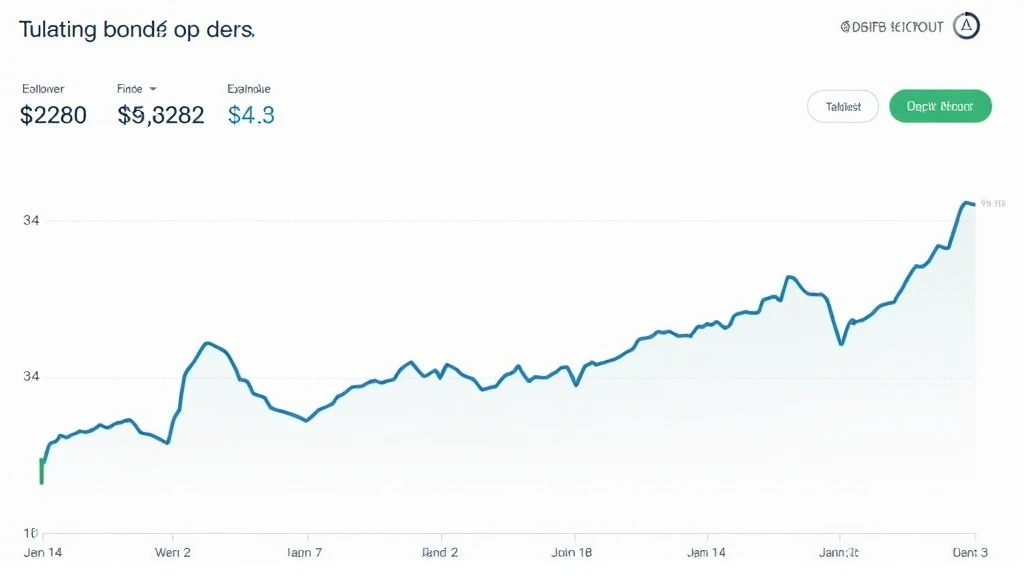Expand the "Finde" dropdown arrow
This screenshot has height=576, width=1024.
coord(153,89)
